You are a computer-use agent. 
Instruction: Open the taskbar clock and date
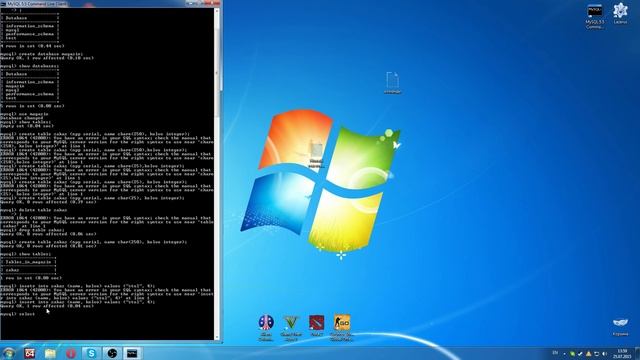click(622, 353)
